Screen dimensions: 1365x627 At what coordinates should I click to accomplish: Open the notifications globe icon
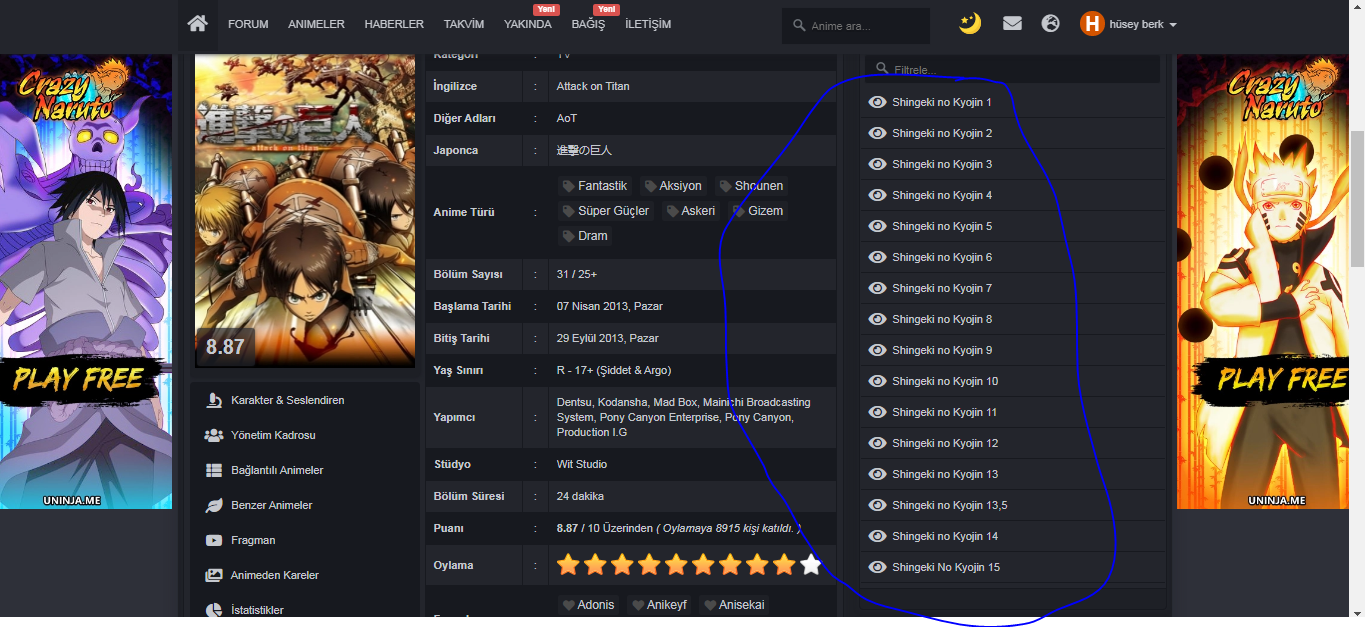pos(1050,23)
